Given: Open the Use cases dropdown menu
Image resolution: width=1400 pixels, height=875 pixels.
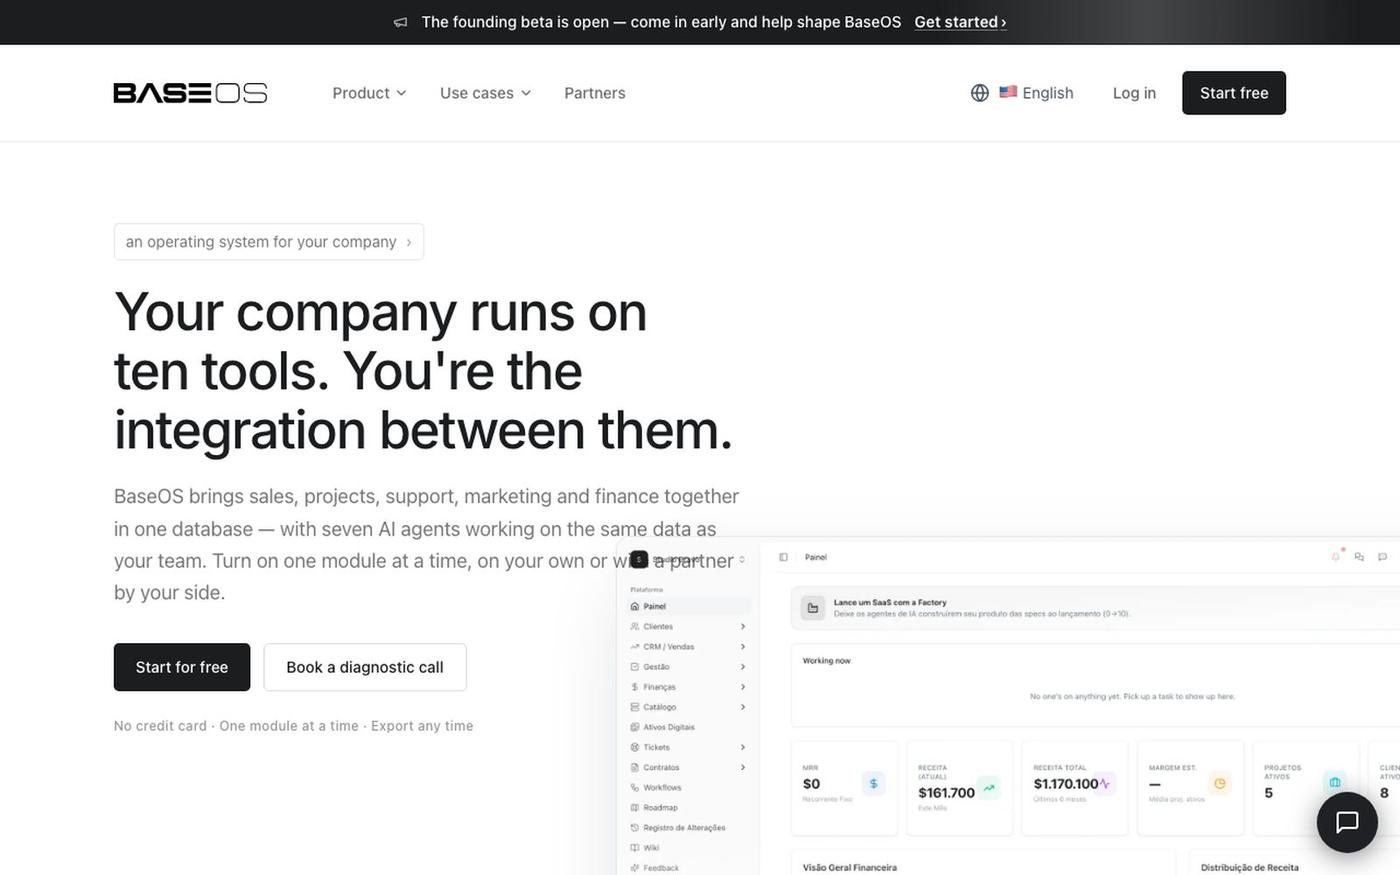Looking at the screenshot, I should click(x=485, y=93).
